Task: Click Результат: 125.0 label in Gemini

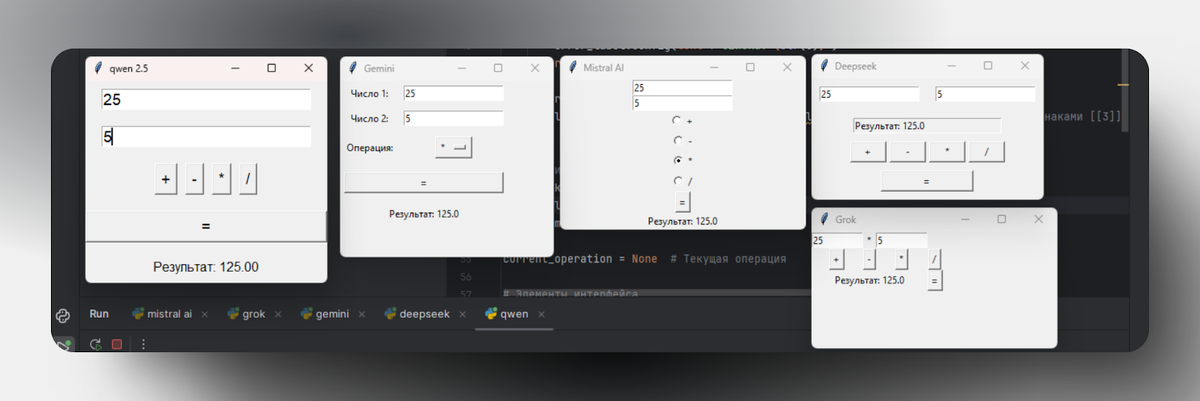Action: coord(425,214)
